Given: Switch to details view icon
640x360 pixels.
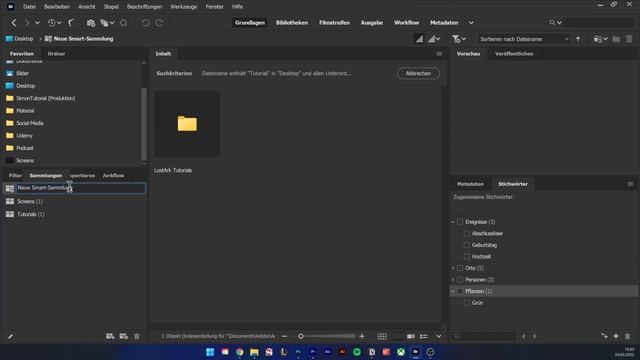Looking at the screenshot, I should pyautogui.click(x=411, y=336).
